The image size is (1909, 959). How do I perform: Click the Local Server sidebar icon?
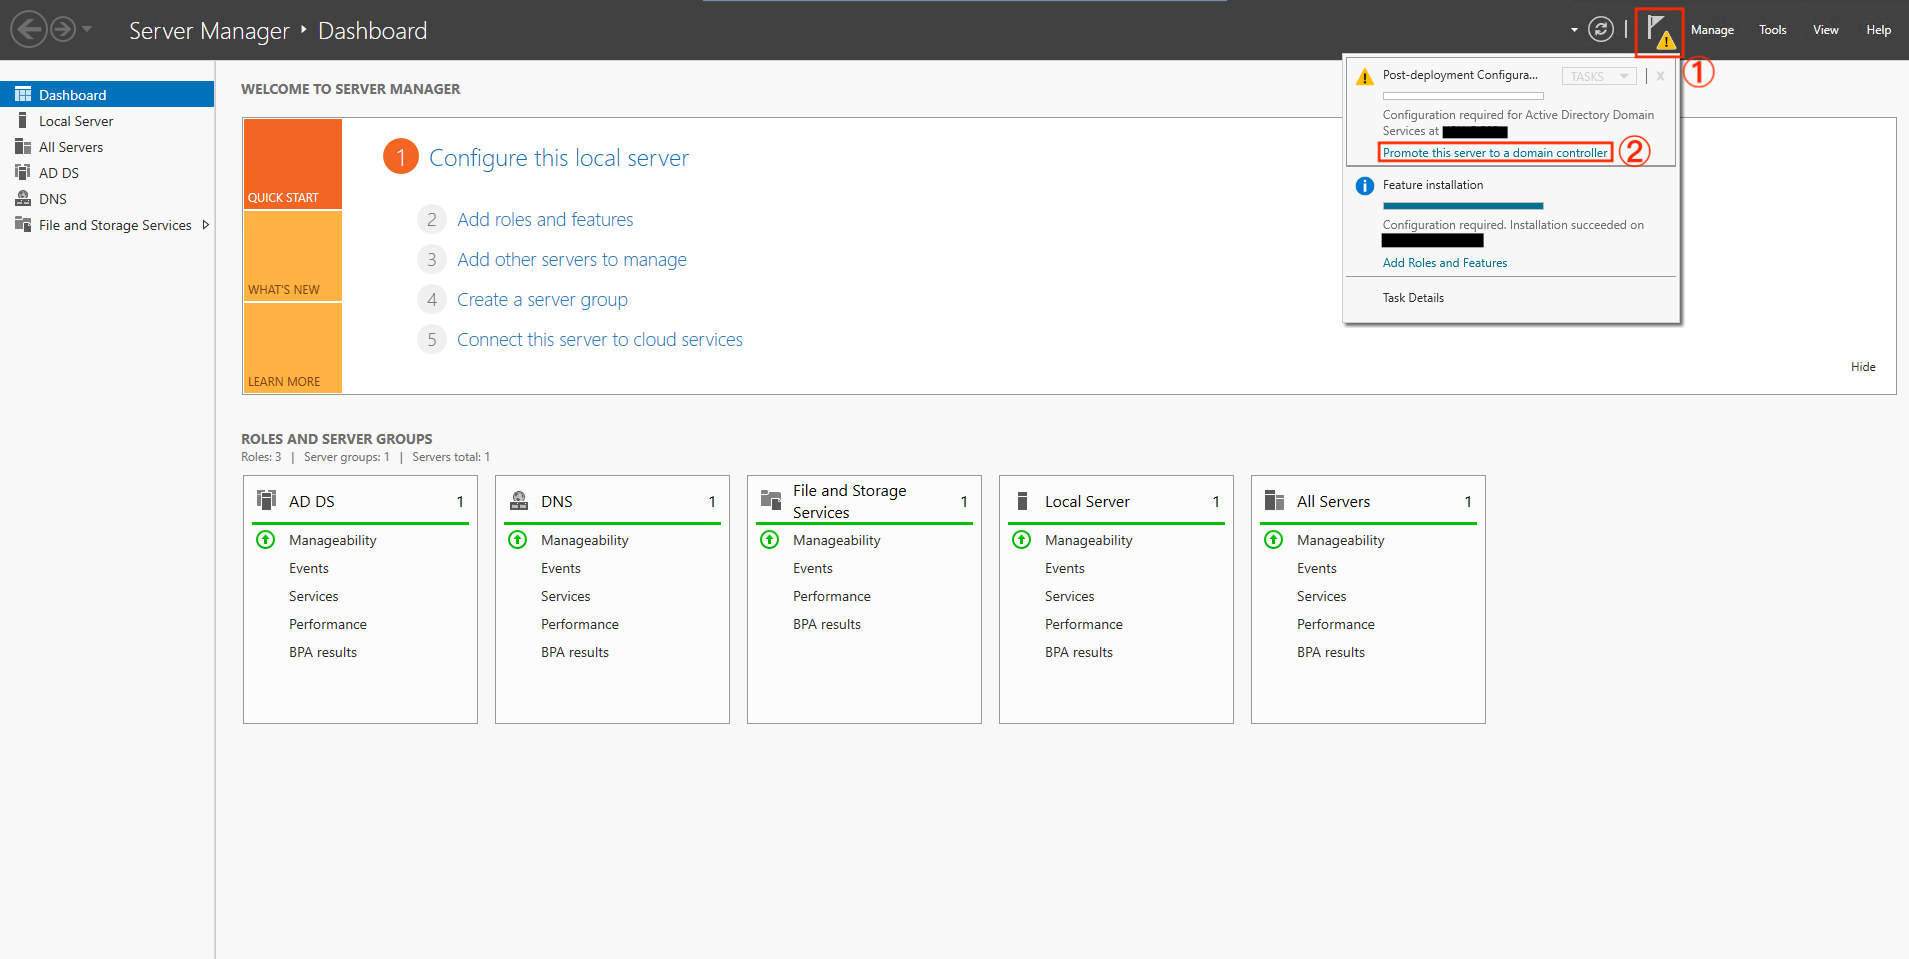coord(22,120)
